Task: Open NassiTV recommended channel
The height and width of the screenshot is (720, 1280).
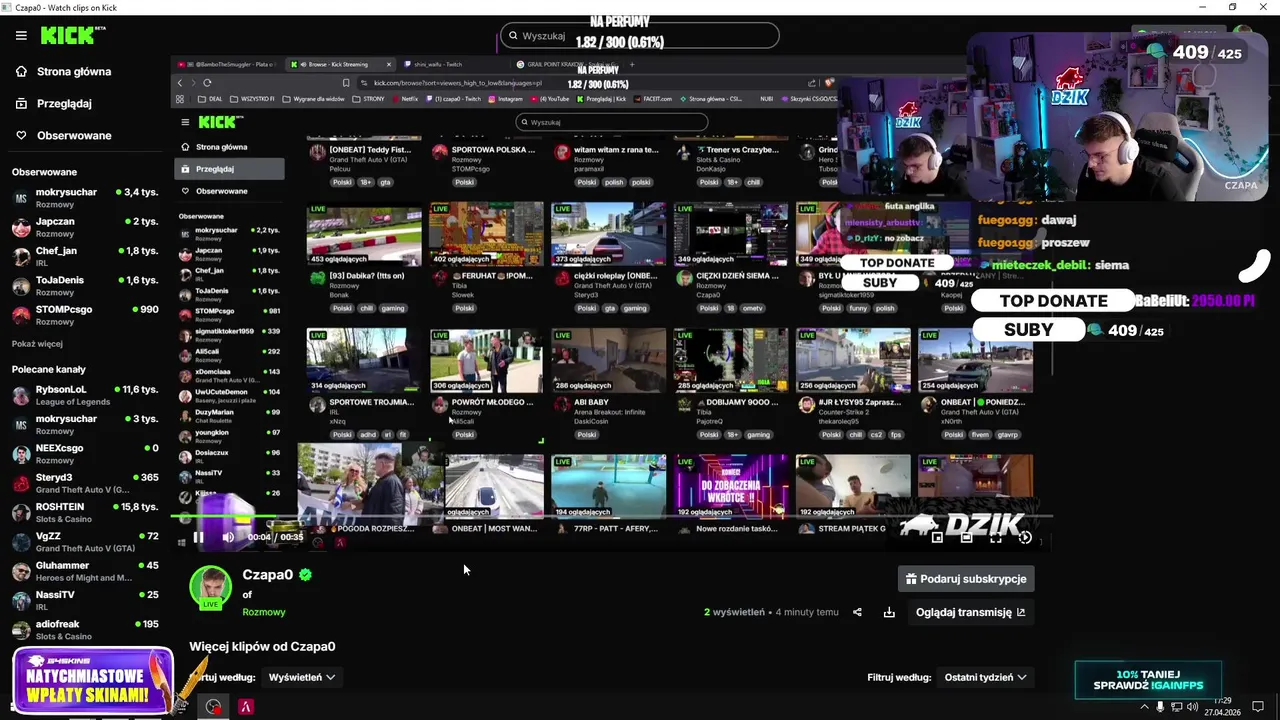Action: (x=85, y=600)
